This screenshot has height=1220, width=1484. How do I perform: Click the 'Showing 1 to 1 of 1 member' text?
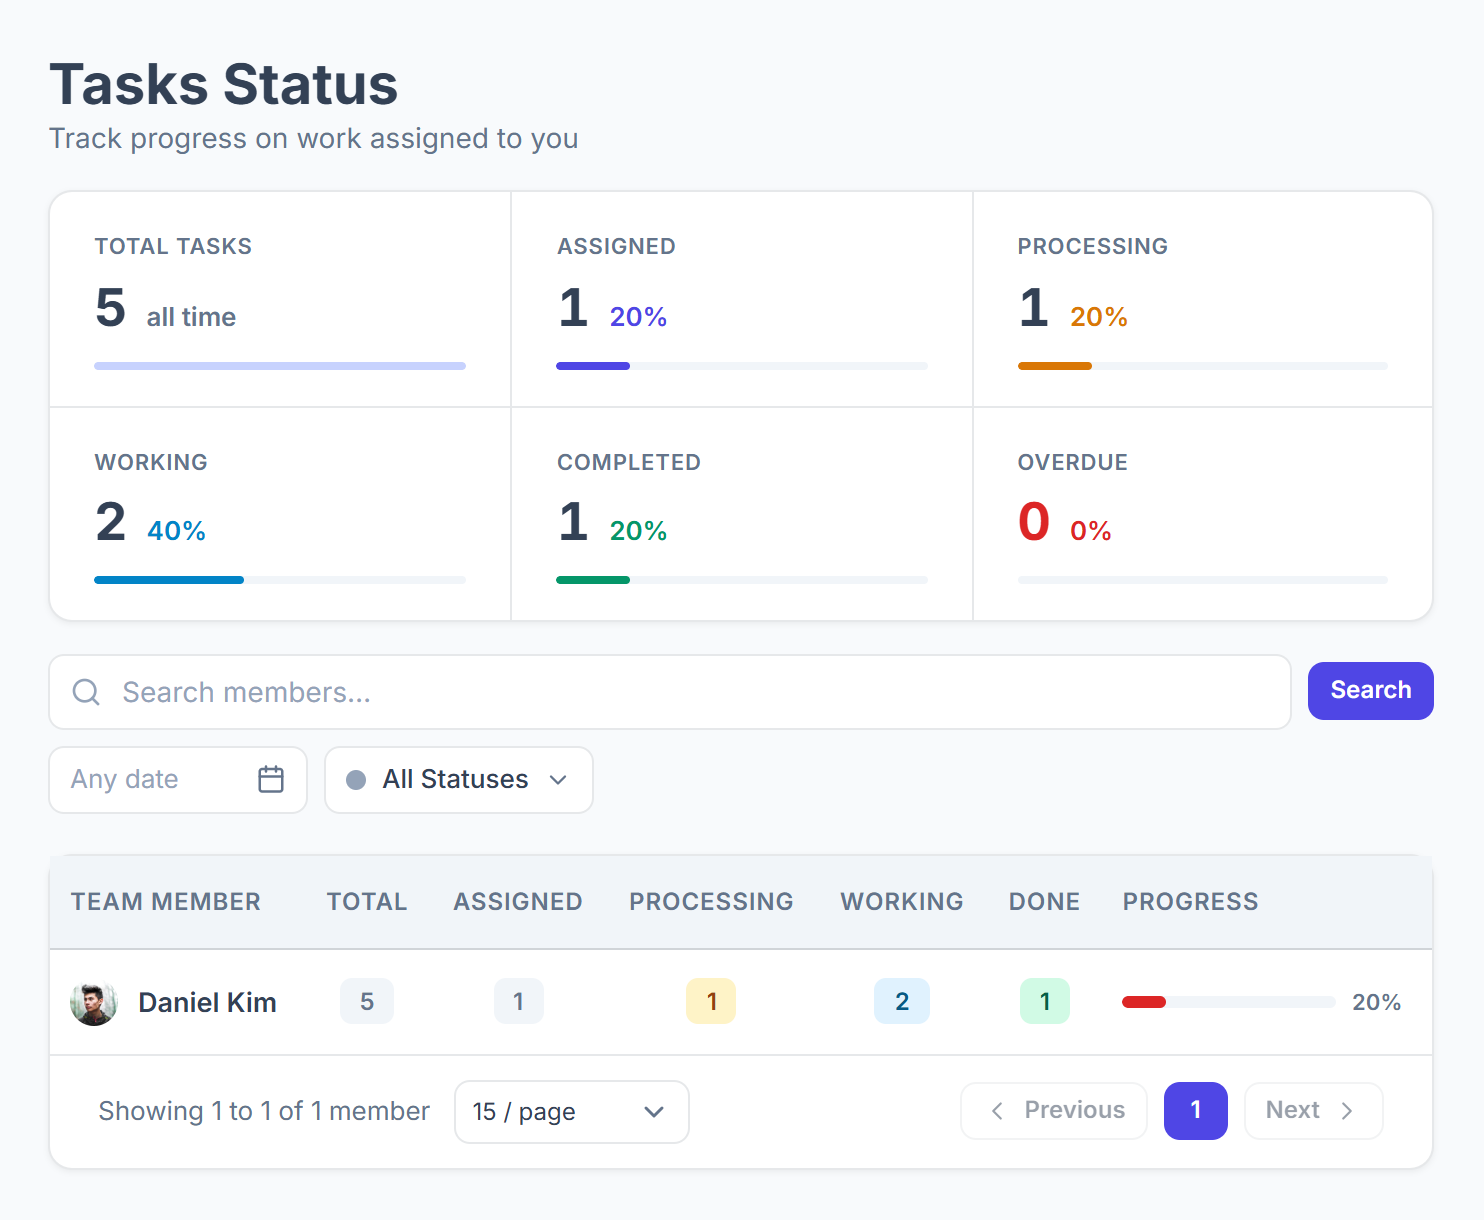[x=264, y=1111]
